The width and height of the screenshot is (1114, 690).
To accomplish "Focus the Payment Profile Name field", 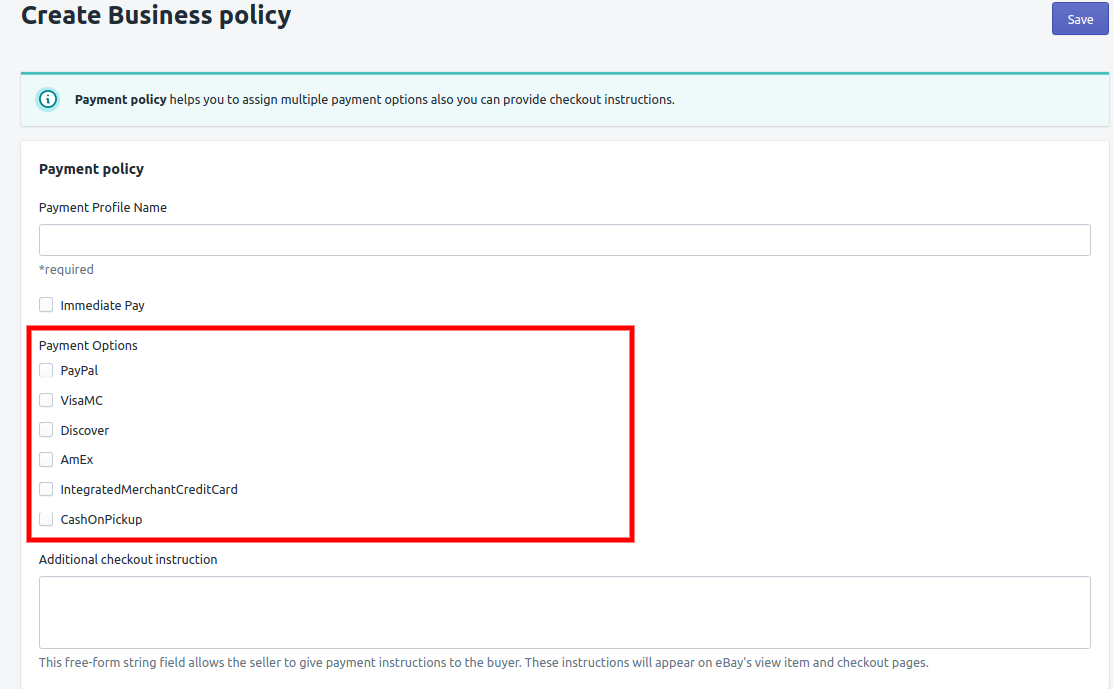I will point(564,240).
